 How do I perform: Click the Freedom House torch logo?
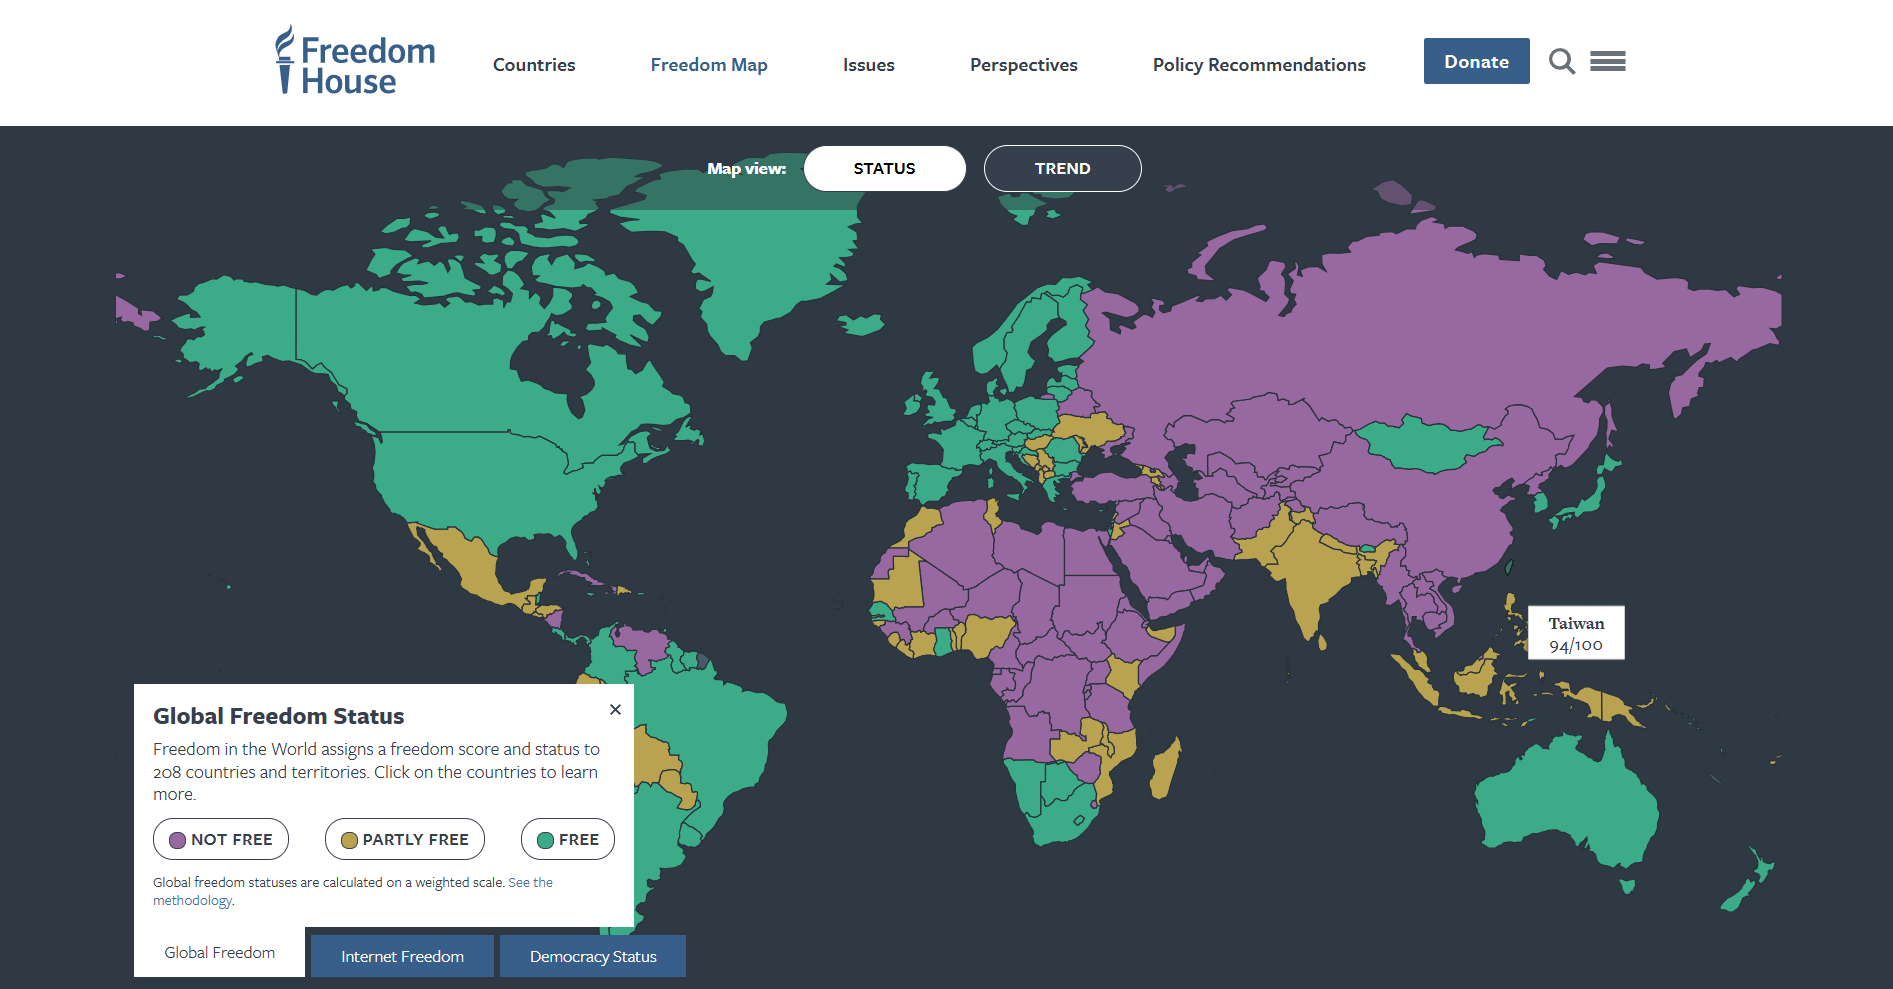(x=285, y=60)
